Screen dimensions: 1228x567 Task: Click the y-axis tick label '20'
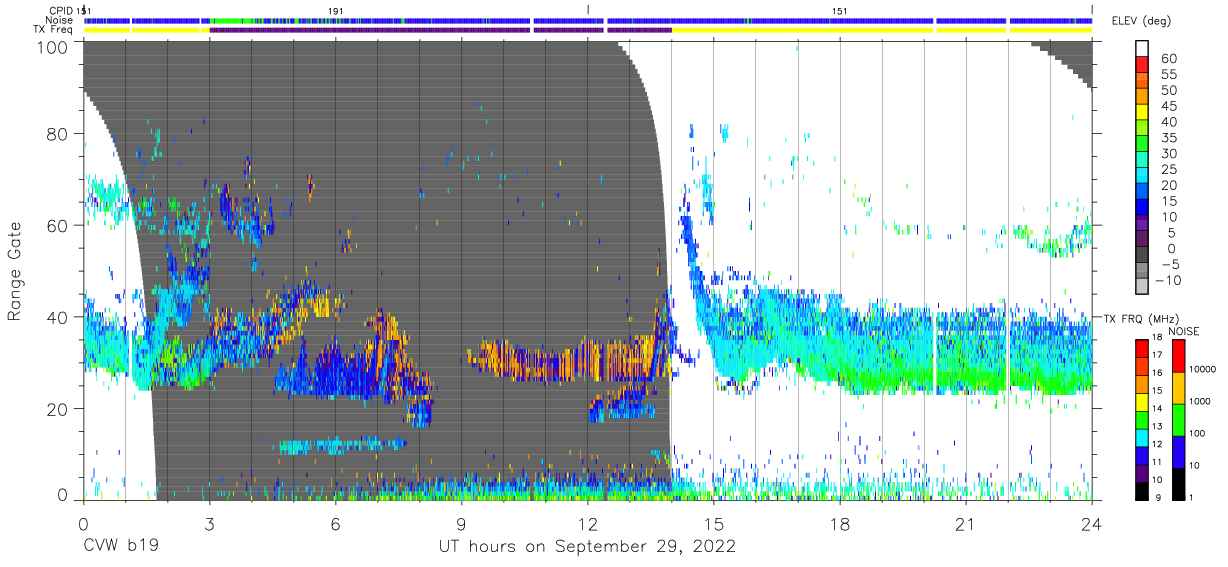pyautogui.click(x=58, y=409)
